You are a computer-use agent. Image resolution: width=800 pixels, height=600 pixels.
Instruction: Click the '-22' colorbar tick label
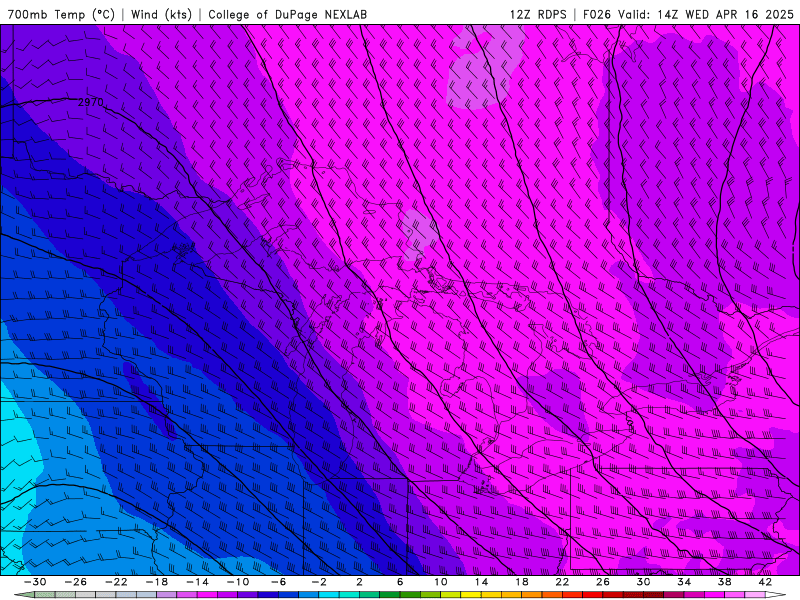116,582
